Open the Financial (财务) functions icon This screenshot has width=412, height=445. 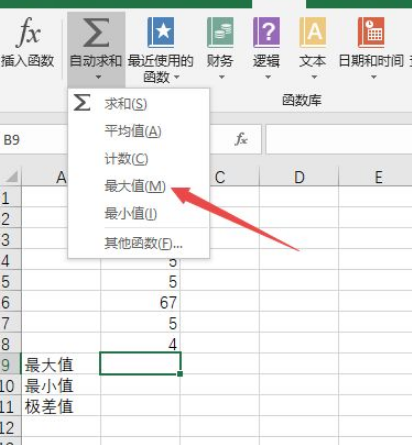[220, 32]
